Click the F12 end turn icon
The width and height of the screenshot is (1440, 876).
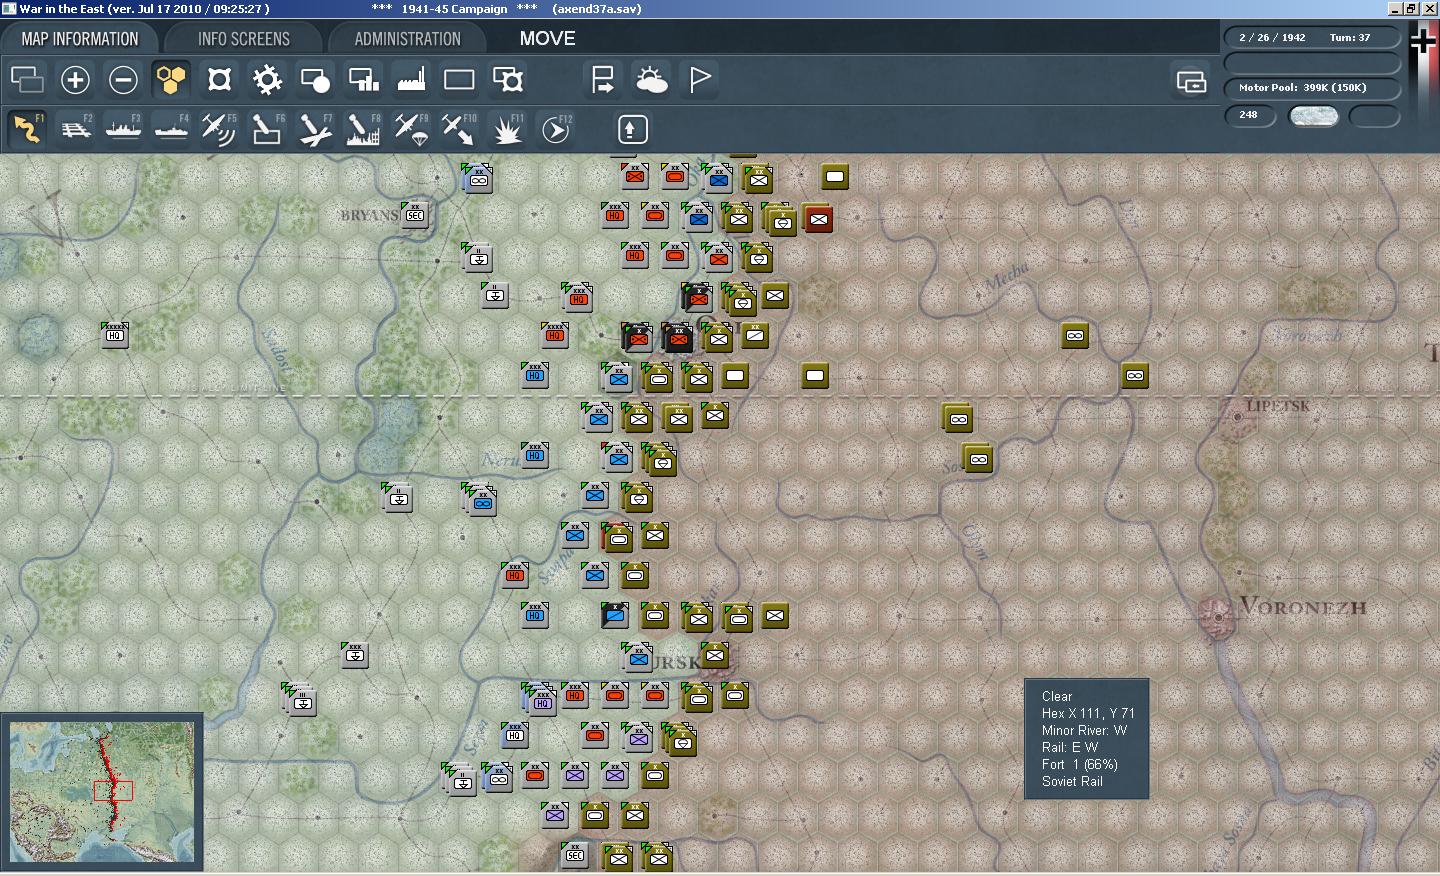(556, 129)
